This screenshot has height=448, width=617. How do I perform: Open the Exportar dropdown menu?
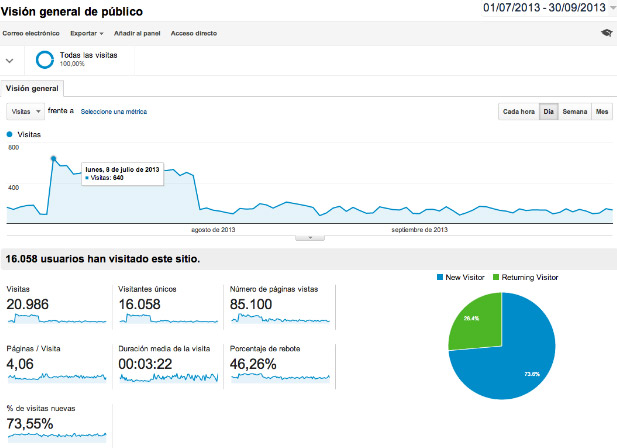(87, 33)
